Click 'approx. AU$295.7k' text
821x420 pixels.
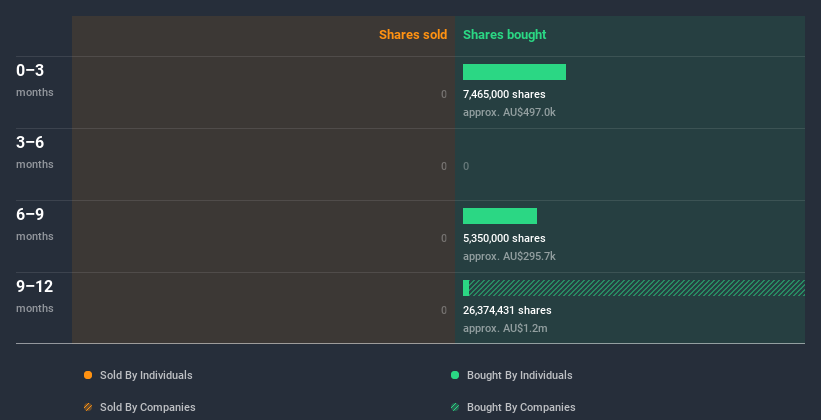(x=509, y=256)
